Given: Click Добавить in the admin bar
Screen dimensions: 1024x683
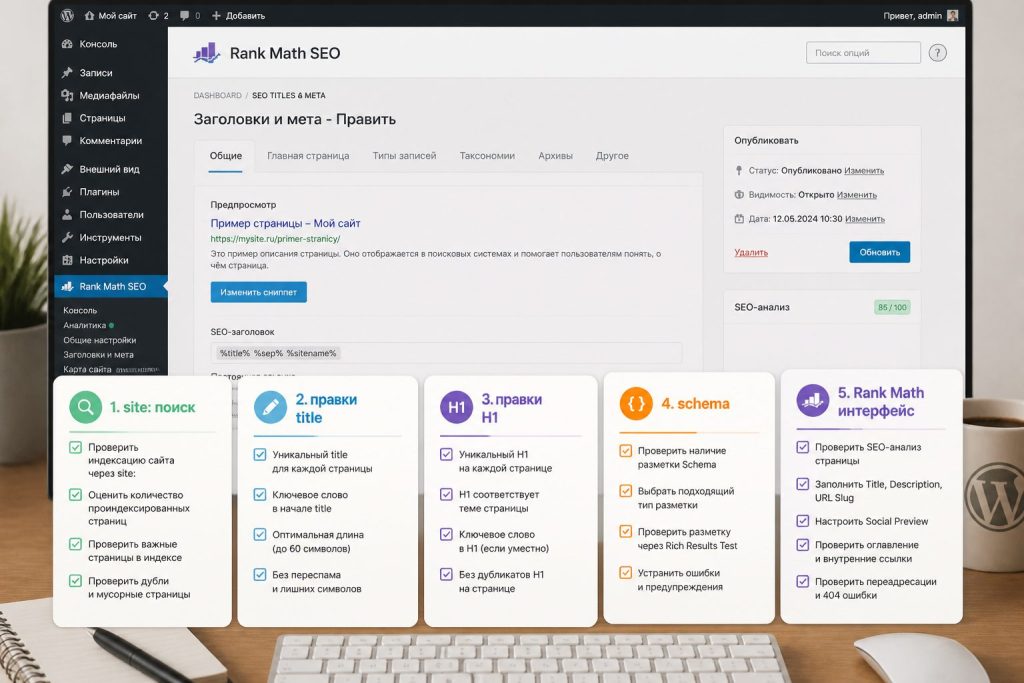Looking at the screenshot, I should click(238, 16).
